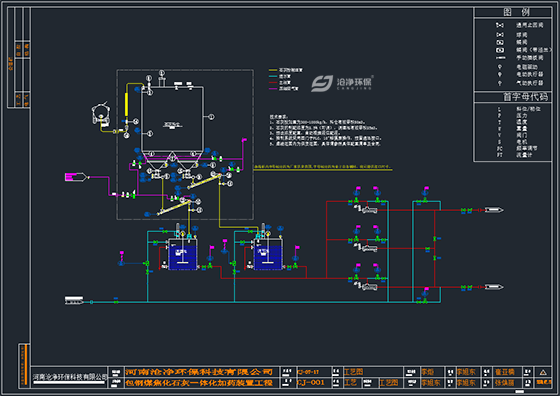This screenshot has width=560, height=396.
Task: Click the white water inlet connector at bottom left
Action: coord(74,300)
